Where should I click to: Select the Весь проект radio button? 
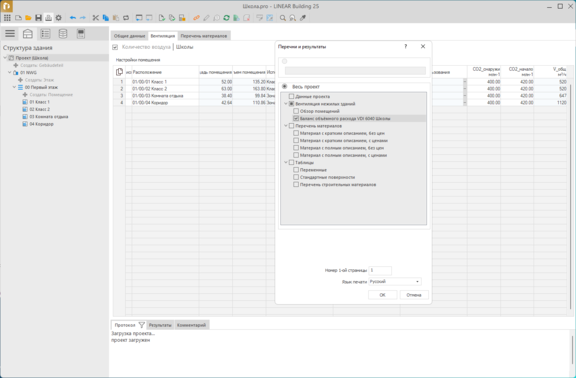(x=284, y=87)
